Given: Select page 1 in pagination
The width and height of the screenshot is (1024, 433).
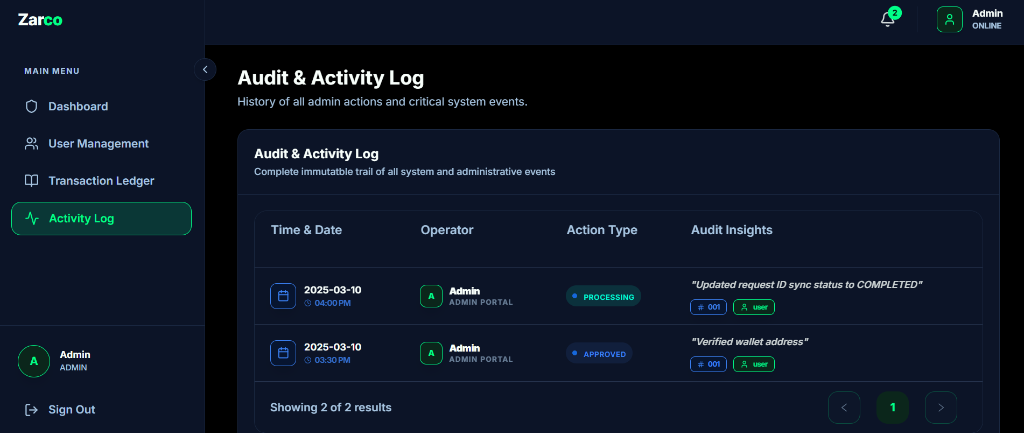Looking at the screenshot, I should pos(893,408).
